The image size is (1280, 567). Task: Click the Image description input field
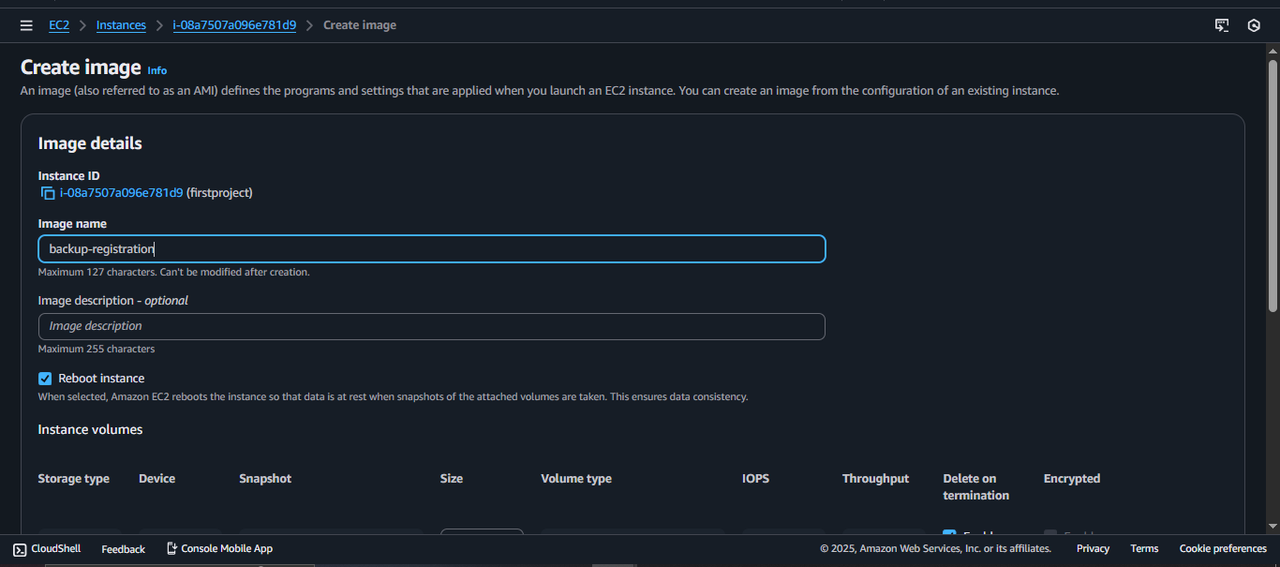click(x=432, y=326)
